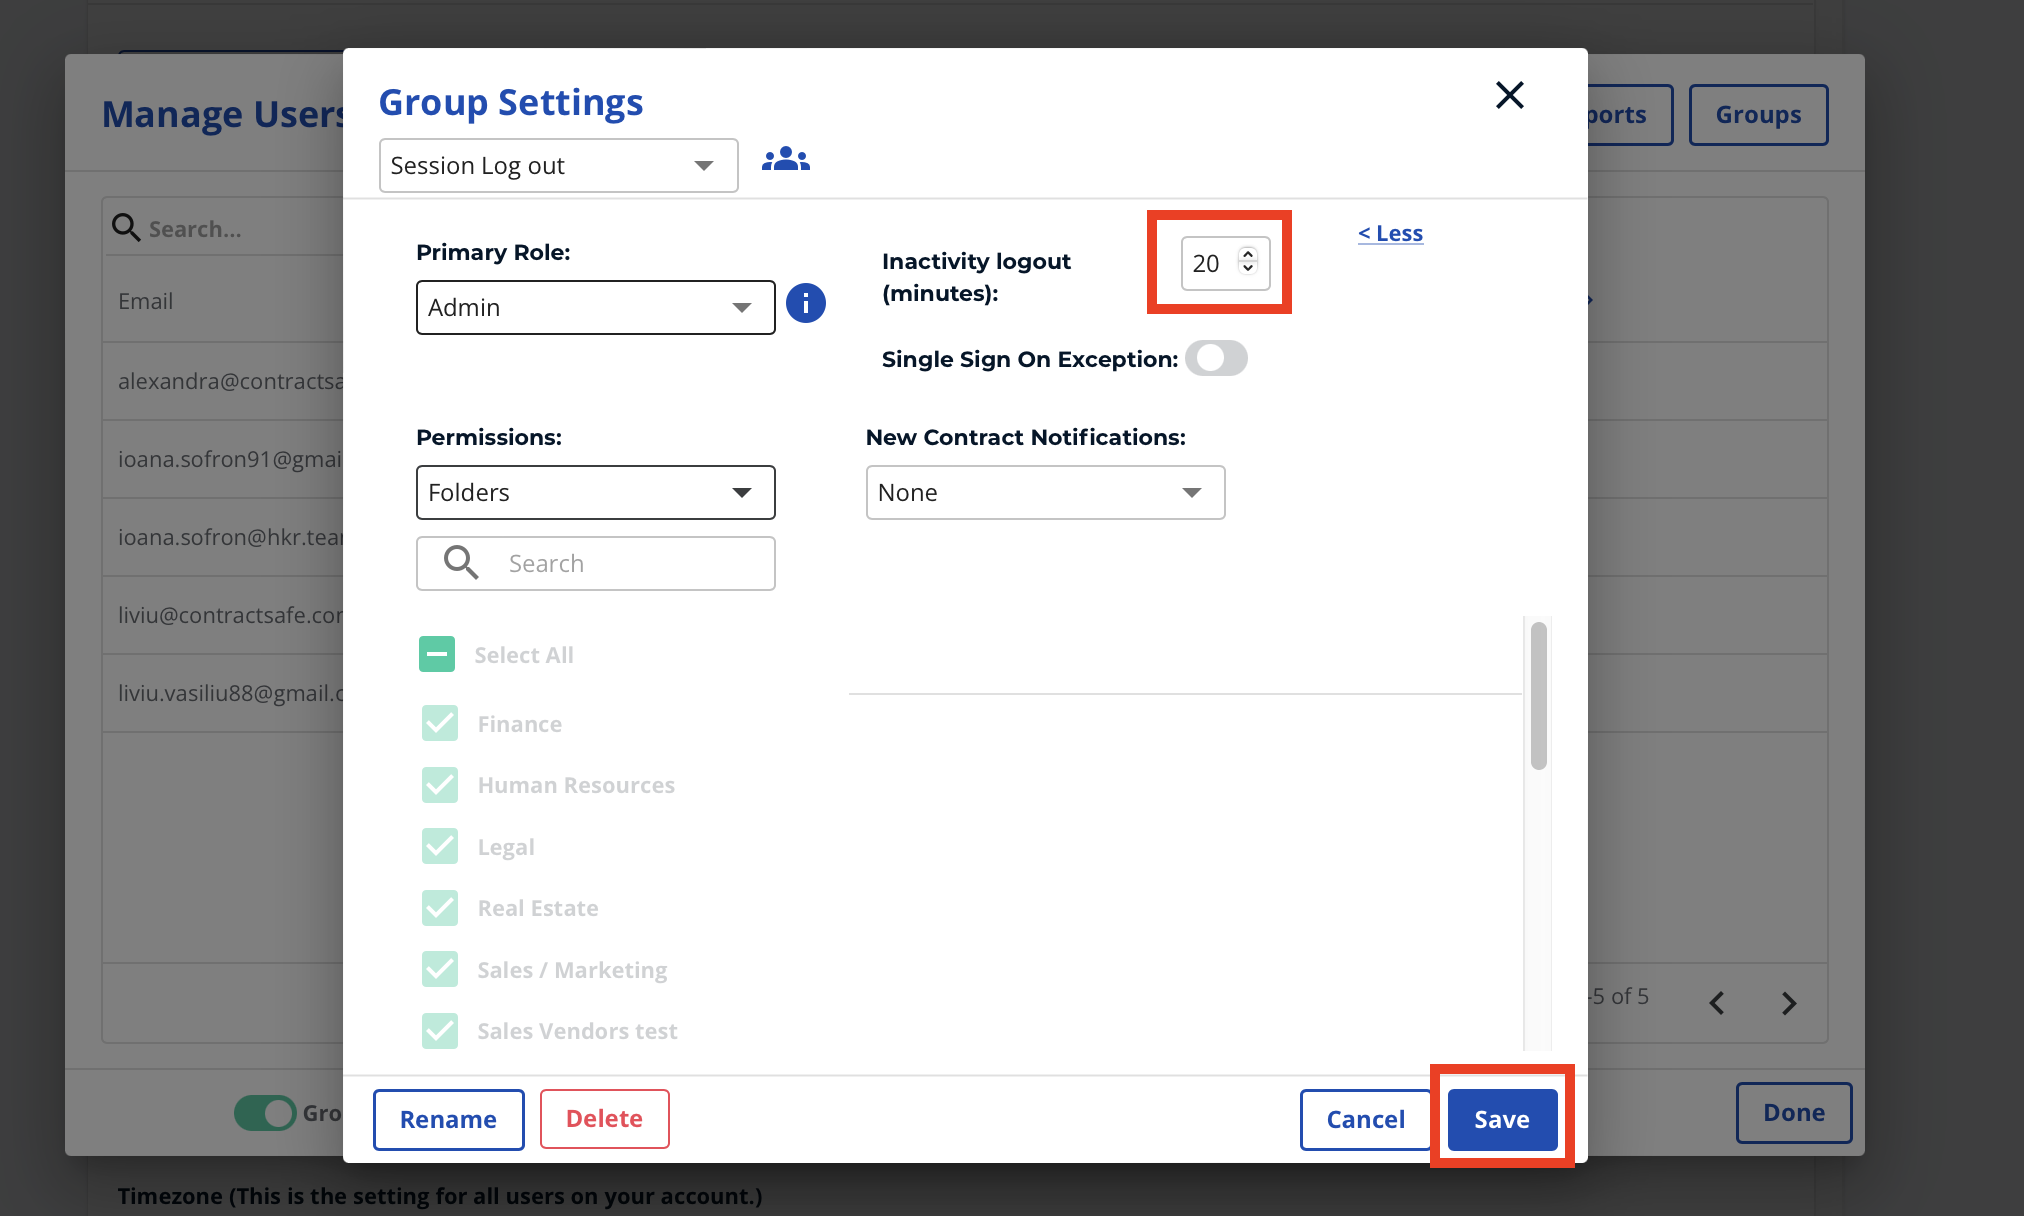Uncheck the Legal folder permission
Image resolution: width=2024 pixels, height=1216 pixels.
click(439, 846)
